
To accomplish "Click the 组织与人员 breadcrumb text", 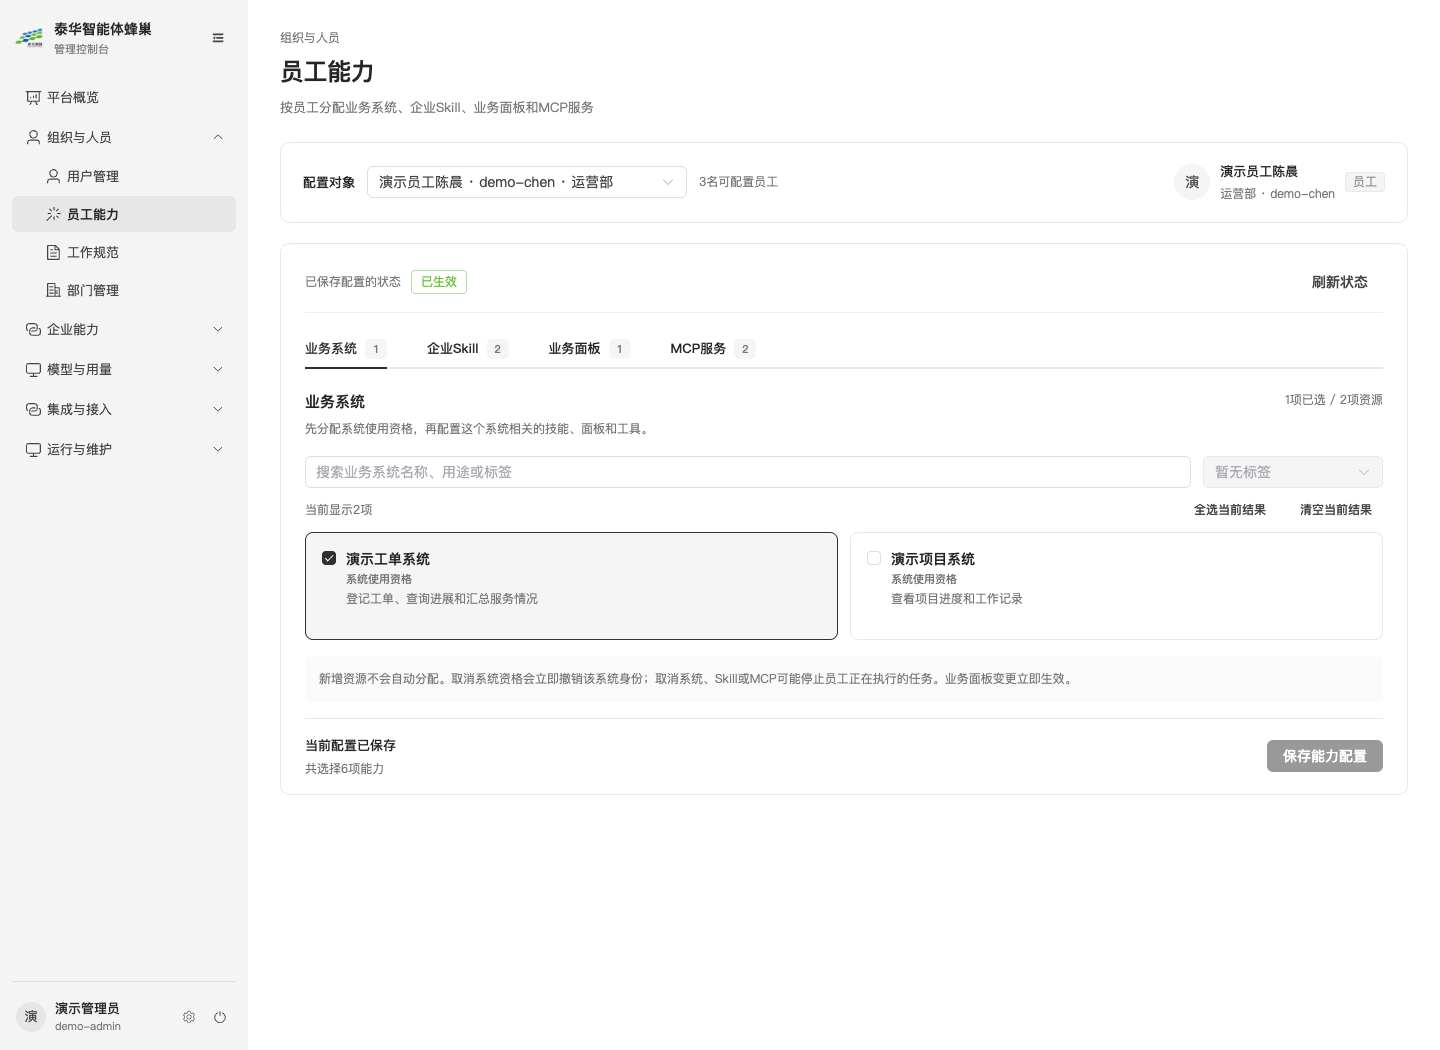I will click(x=310, y=38).
